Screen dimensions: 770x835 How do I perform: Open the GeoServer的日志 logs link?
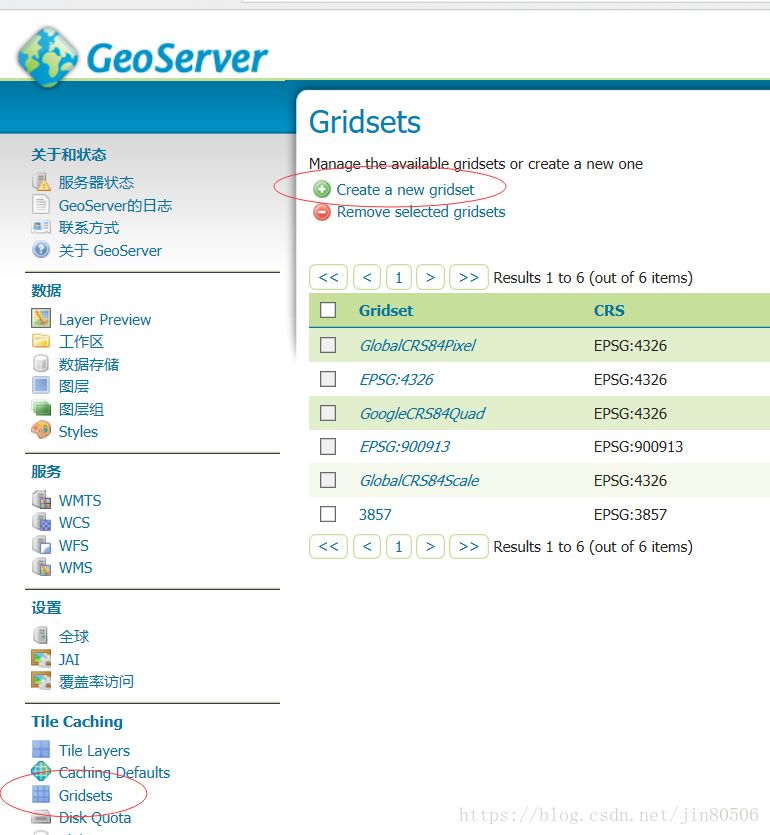116,206
